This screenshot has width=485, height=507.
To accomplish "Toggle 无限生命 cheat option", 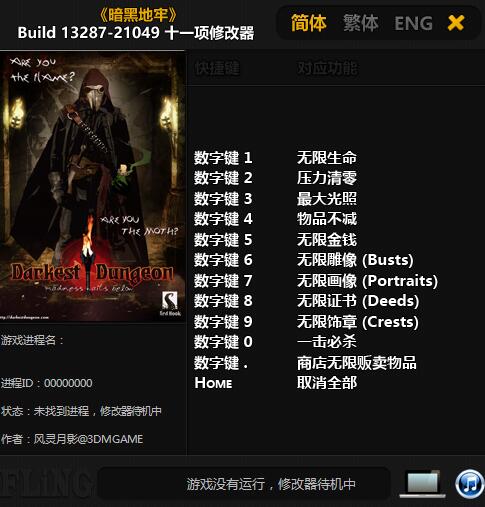I will pos(327,158).
